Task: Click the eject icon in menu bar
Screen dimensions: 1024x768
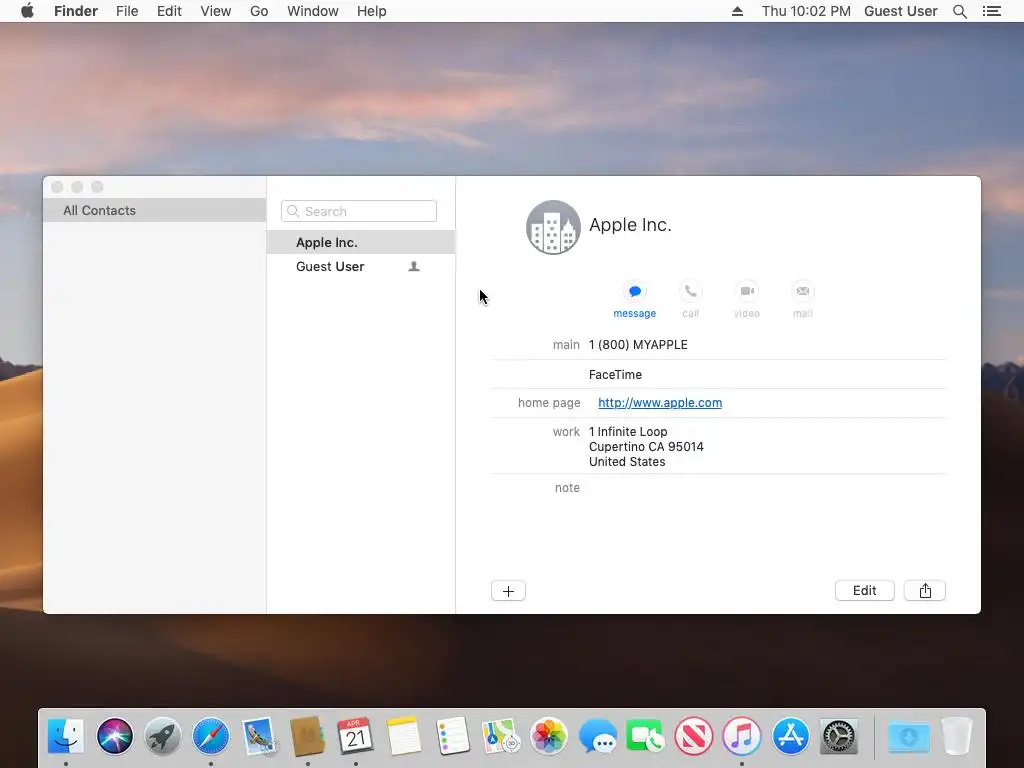Action: tap(737, 11)
